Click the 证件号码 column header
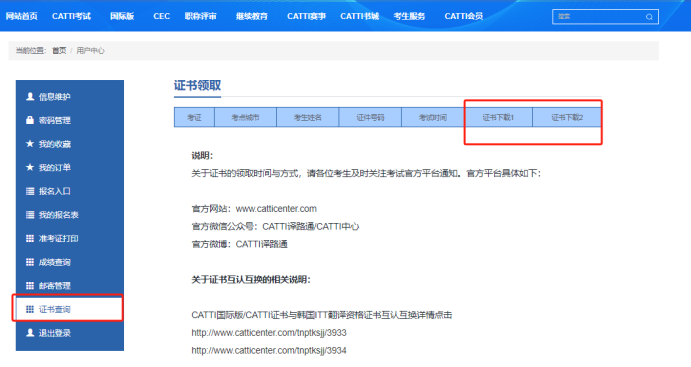This screenshot has height=367, width=691. (370, 117)
